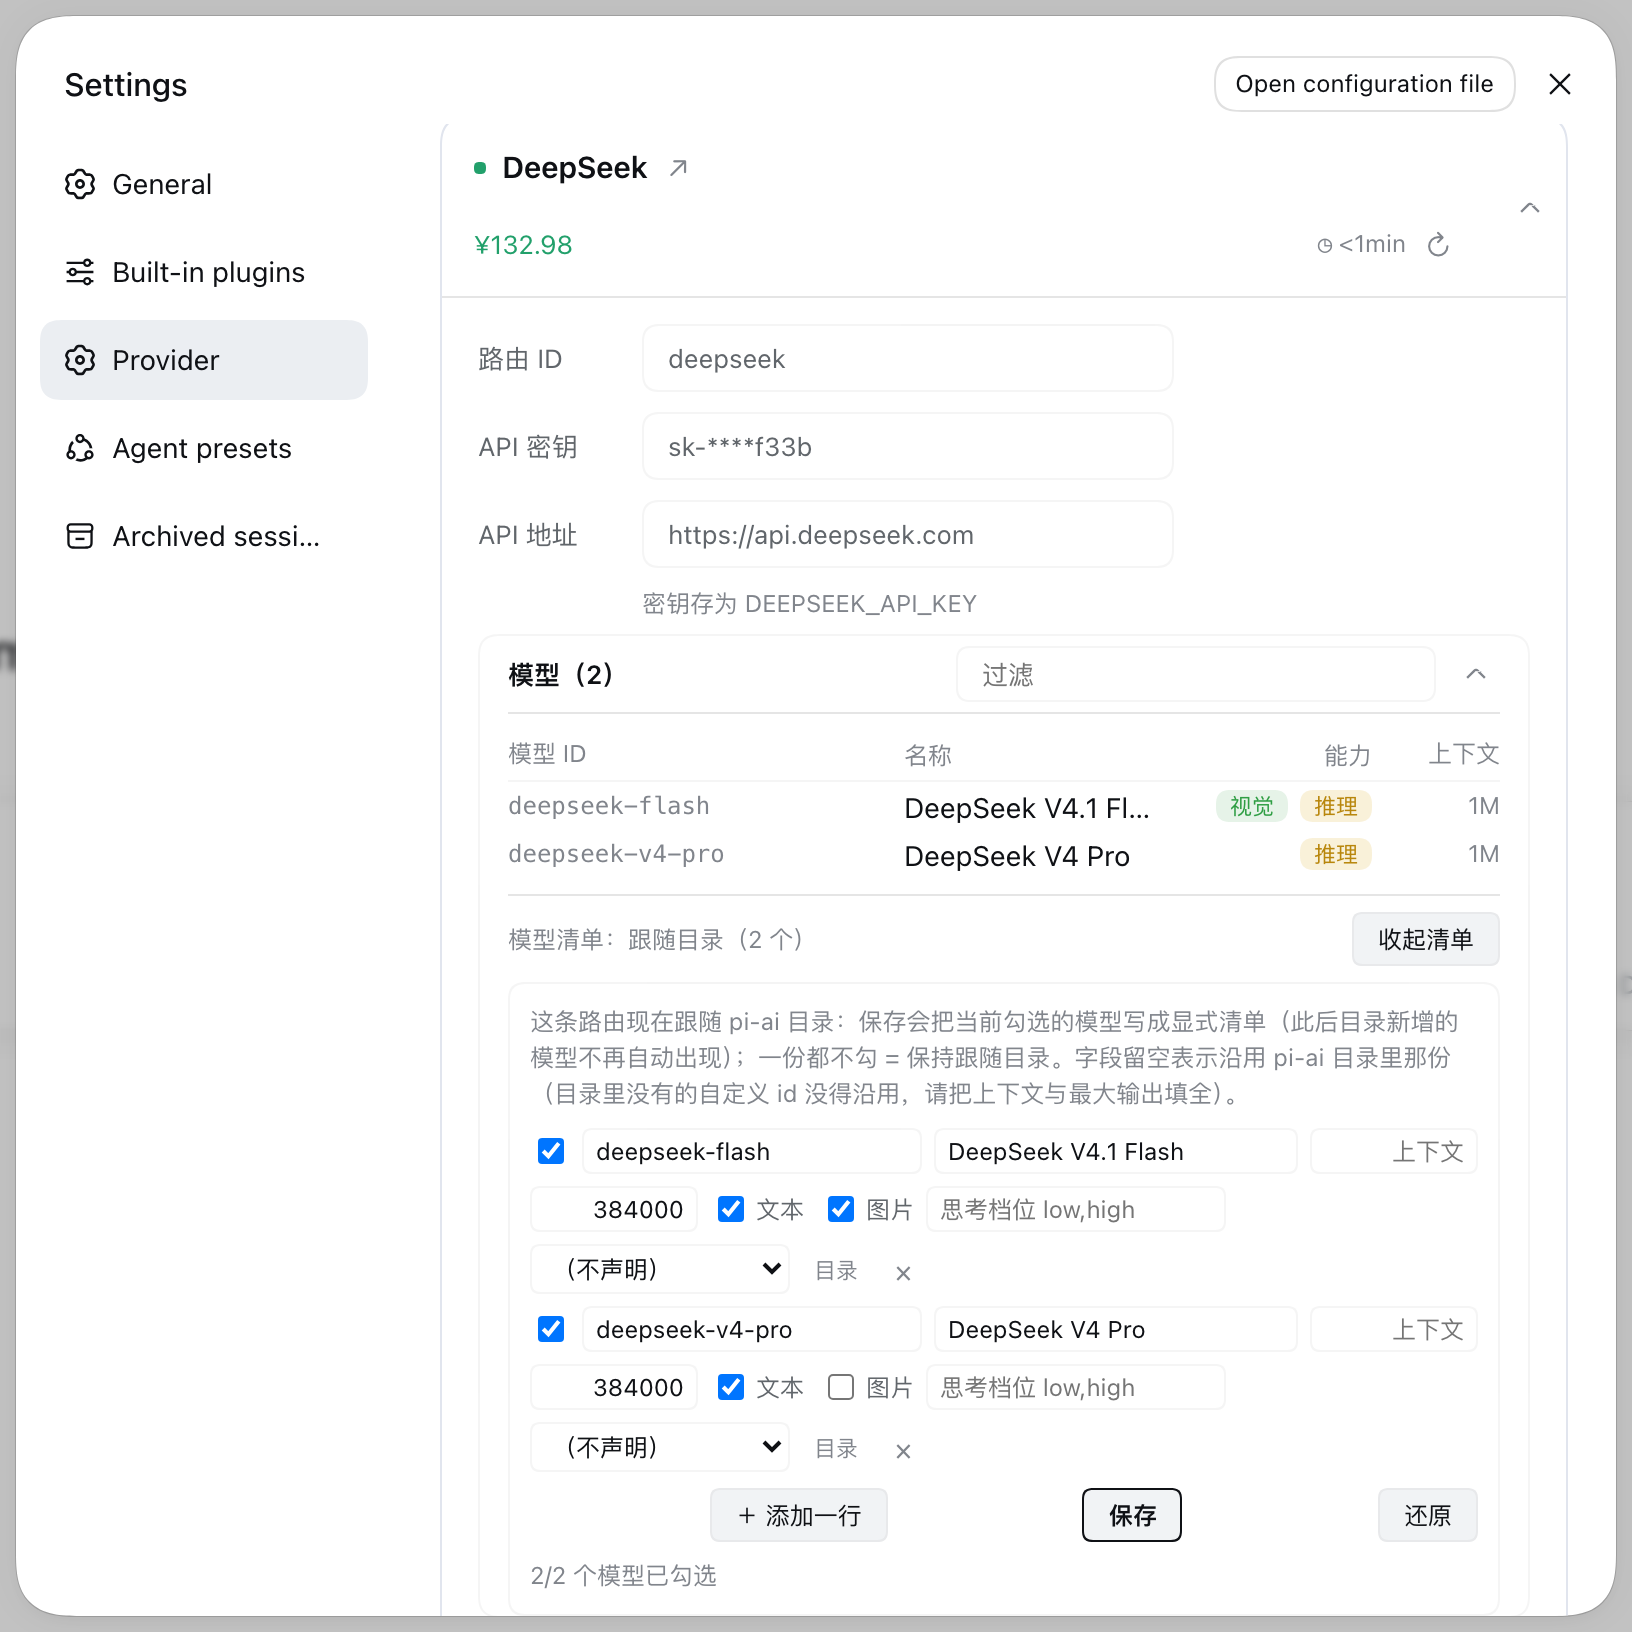Click the 视觉 capability tag
The image size is (1632, 1632).
click(x=1252, y=806)
